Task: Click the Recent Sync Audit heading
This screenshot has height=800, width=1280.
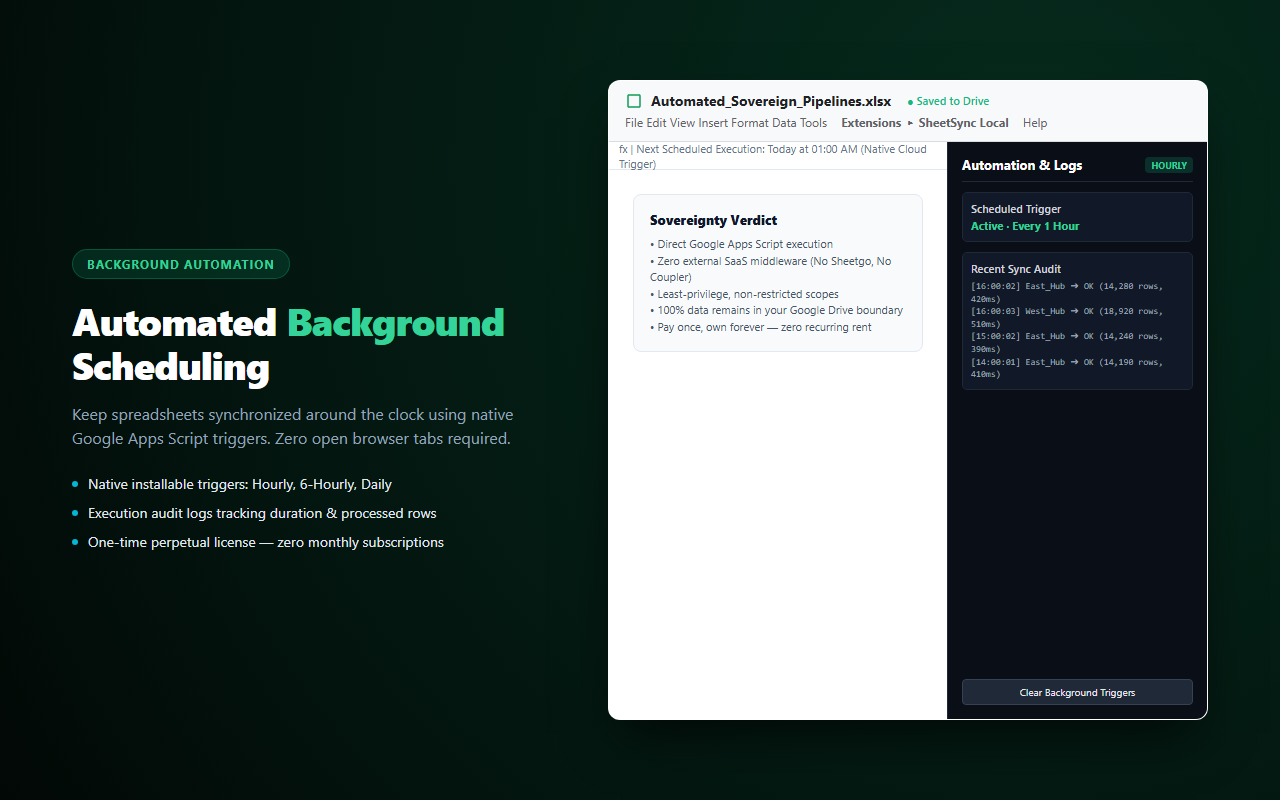Action: [x=1016, y=269]
